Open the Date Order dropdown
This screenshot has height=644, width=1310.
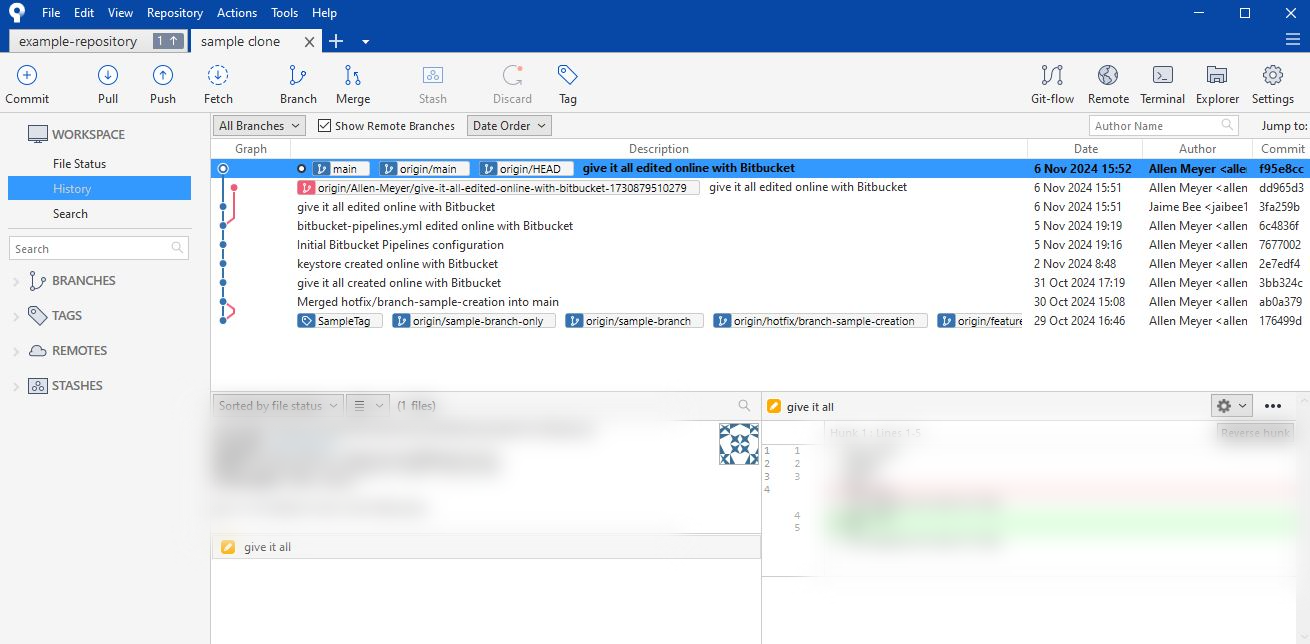coord(509,126)
